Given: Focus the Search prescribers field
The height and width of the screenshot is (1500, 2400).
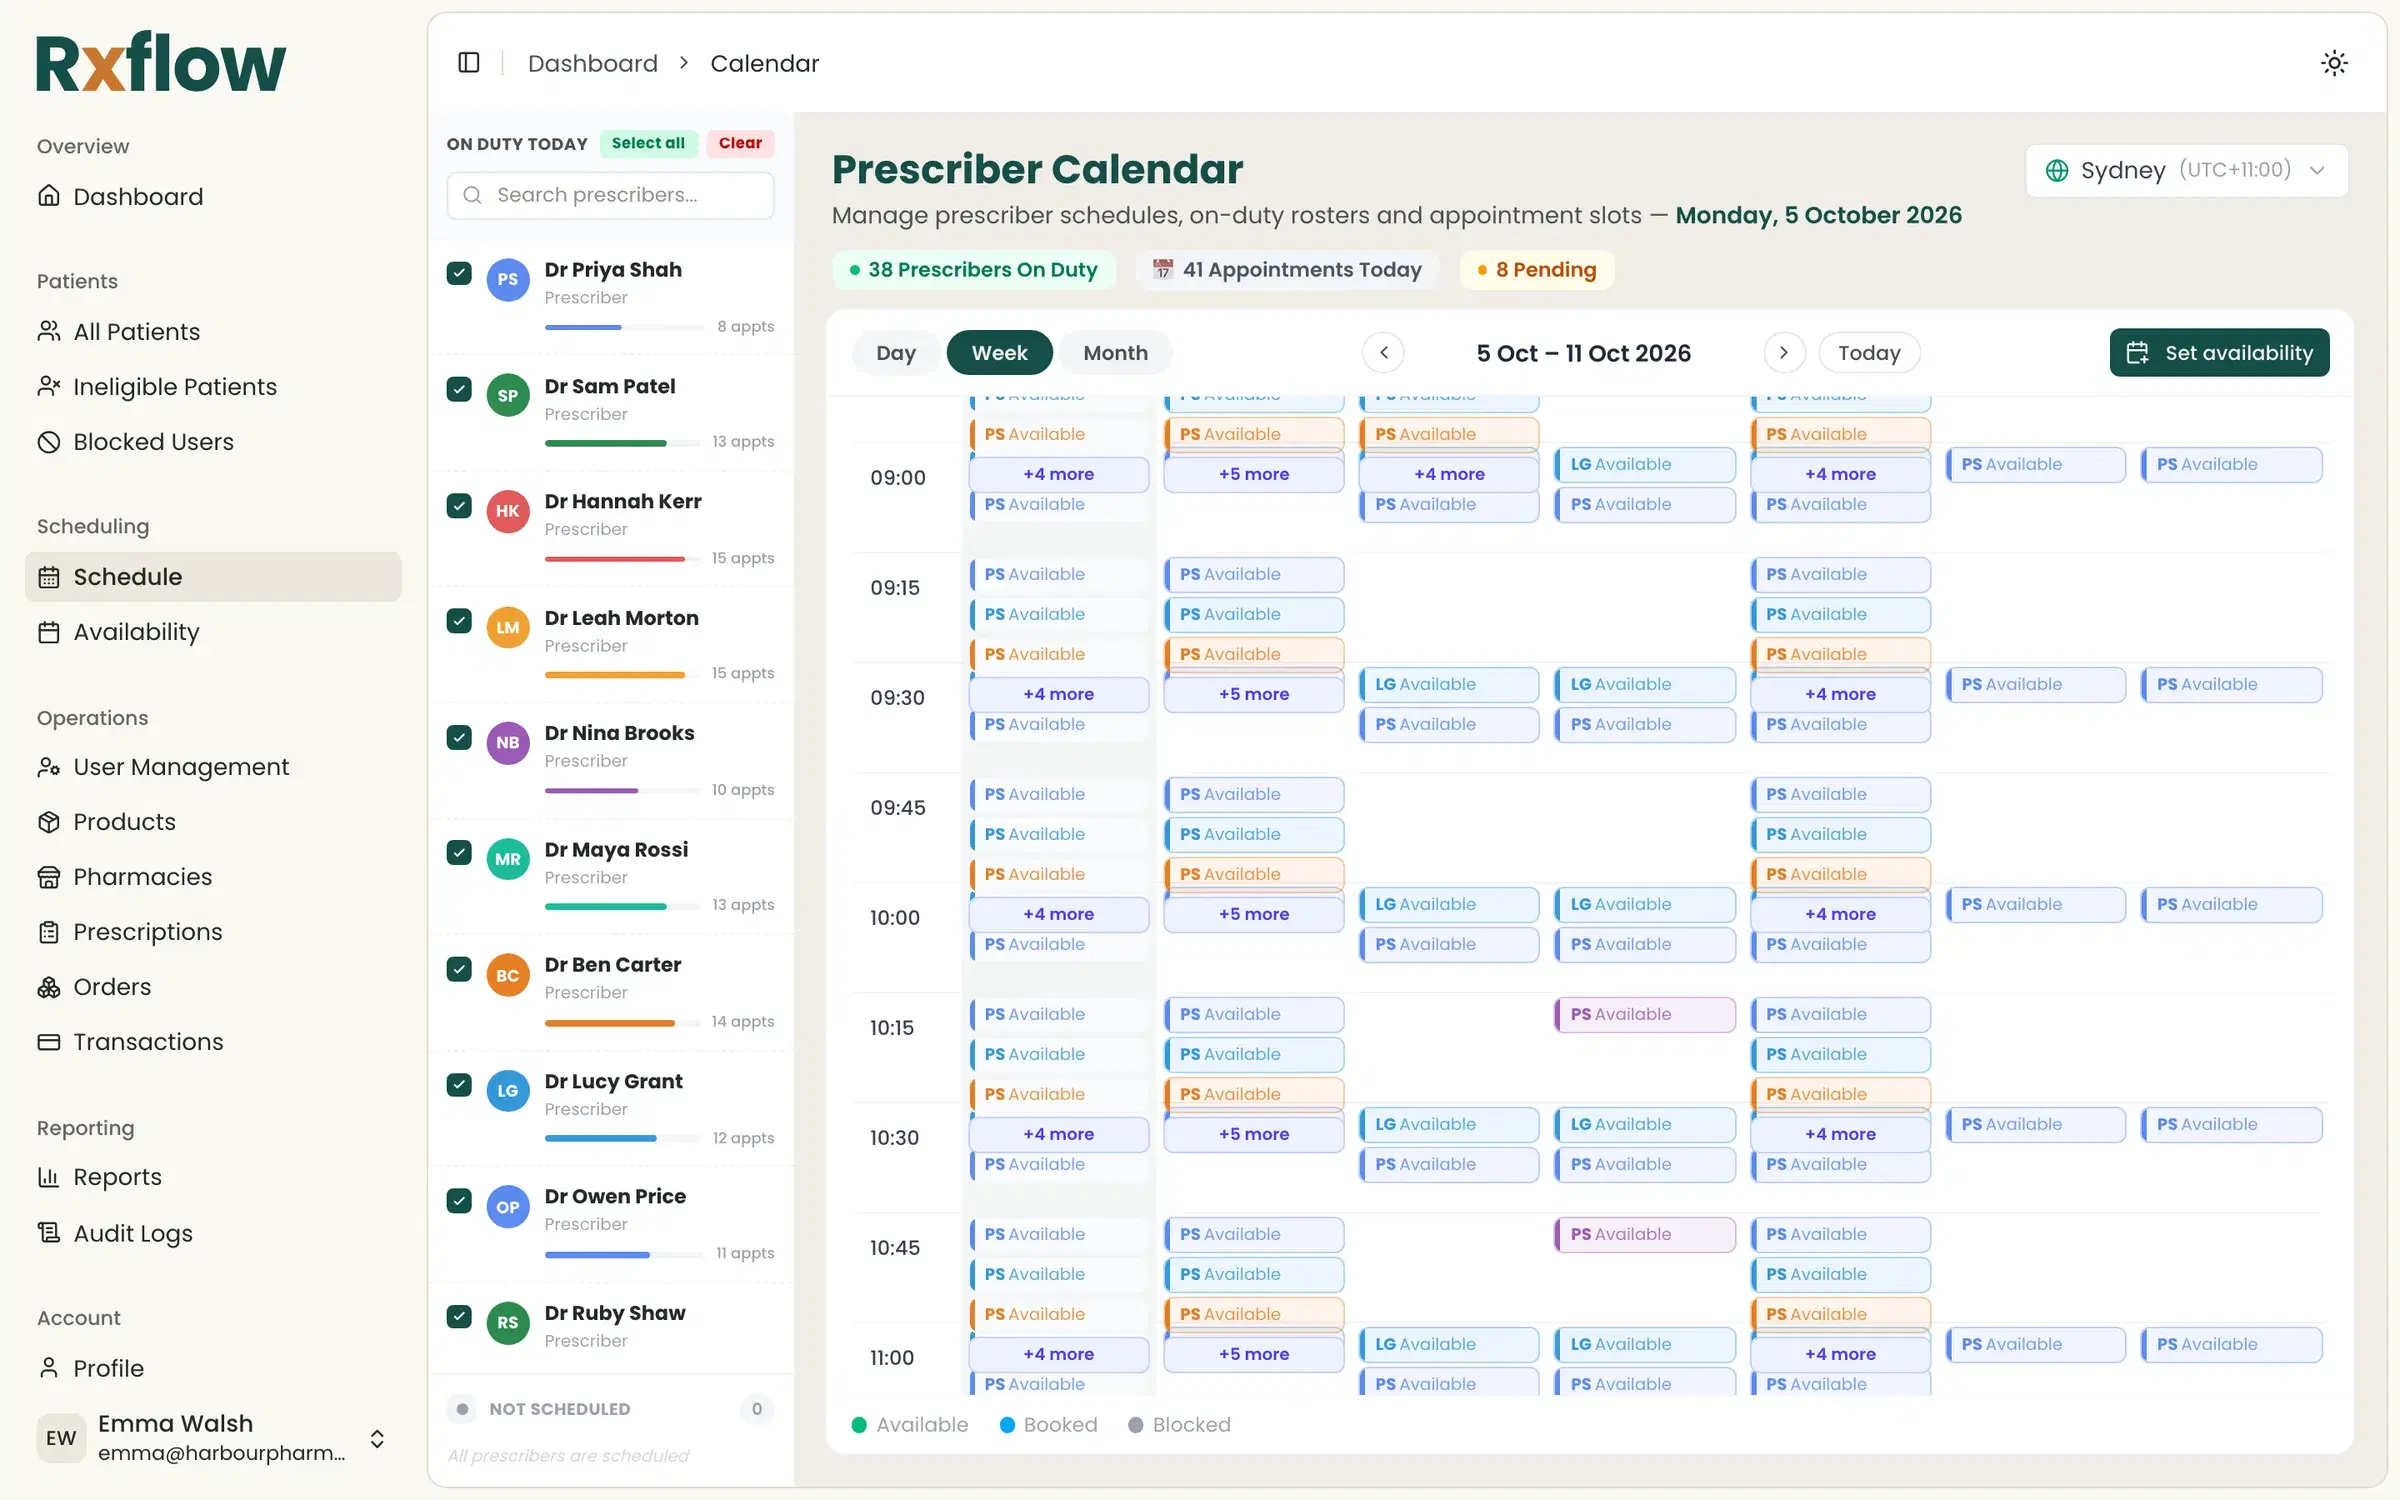Looking at the screenshot, I should pos(610,195).
